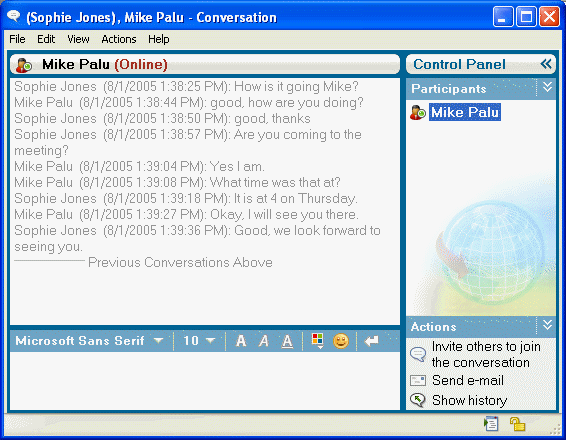Open the Help menu

pyautogui.click(x=159, y=39)
